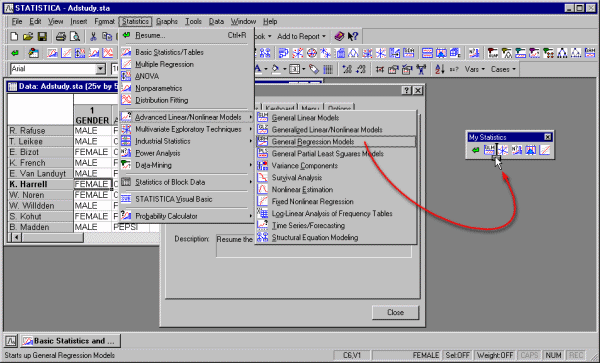This screenshot has height=363, width=600.
Task: Click the sort ascending A-Z icon
Action: tap(439, 69)
